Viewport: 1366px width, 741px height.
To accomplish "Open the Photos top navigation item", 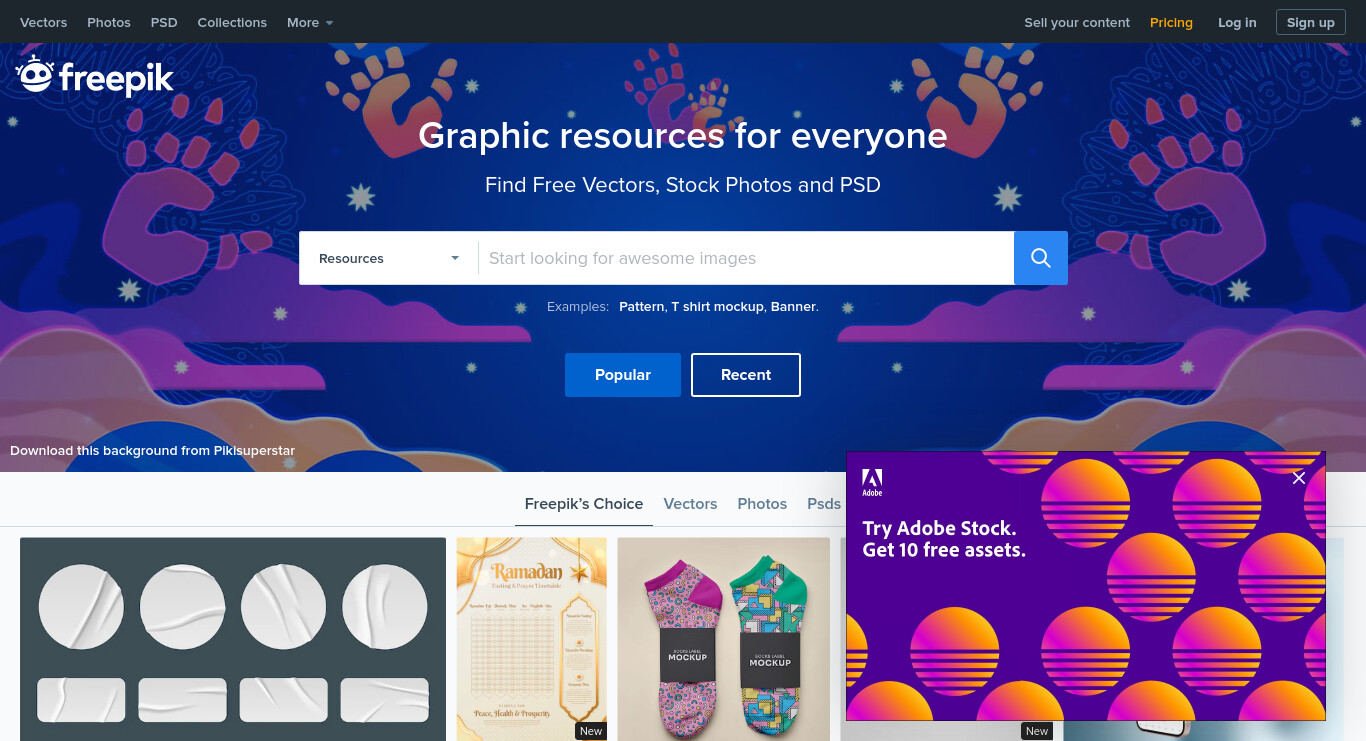I will (109, 22).
